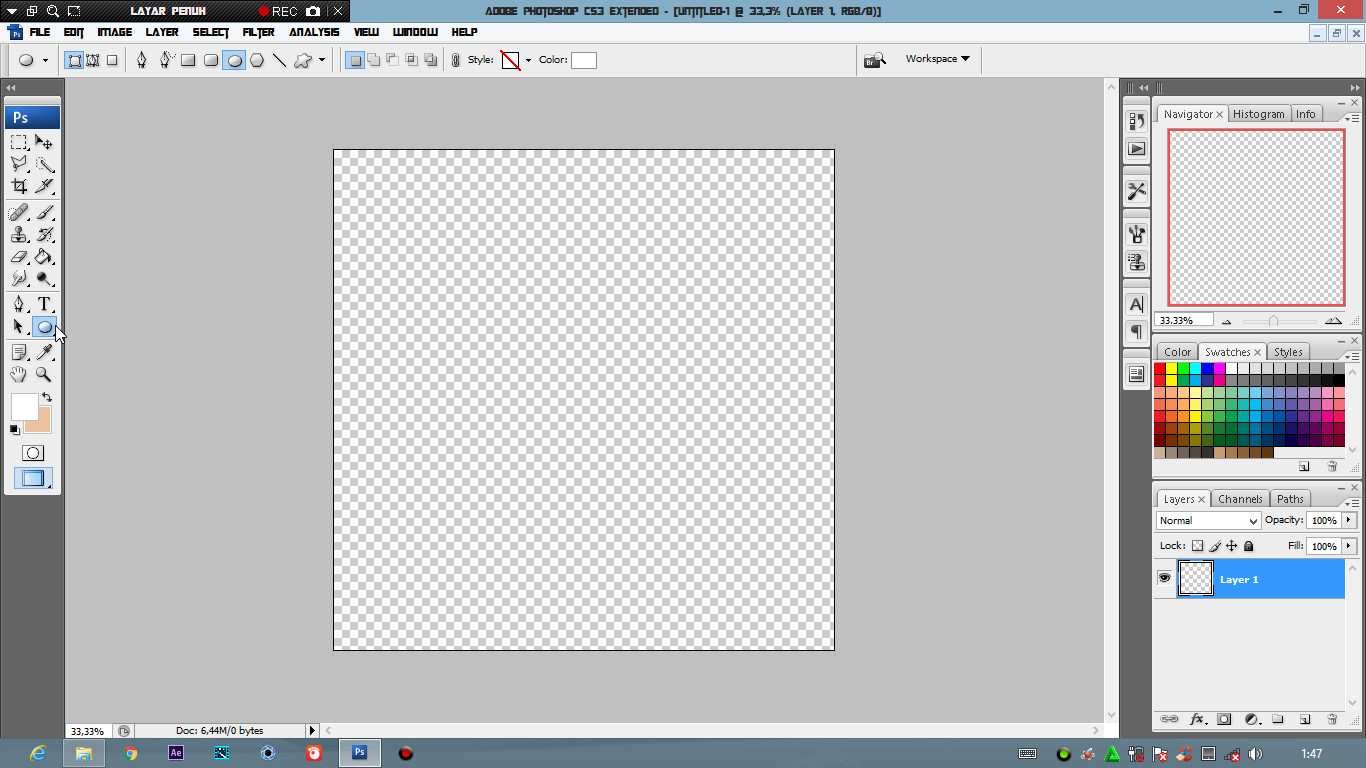Viewport: 1366px width, 768px height.
Task: Toggle Create New Shape Layer option
Action: 354,60
